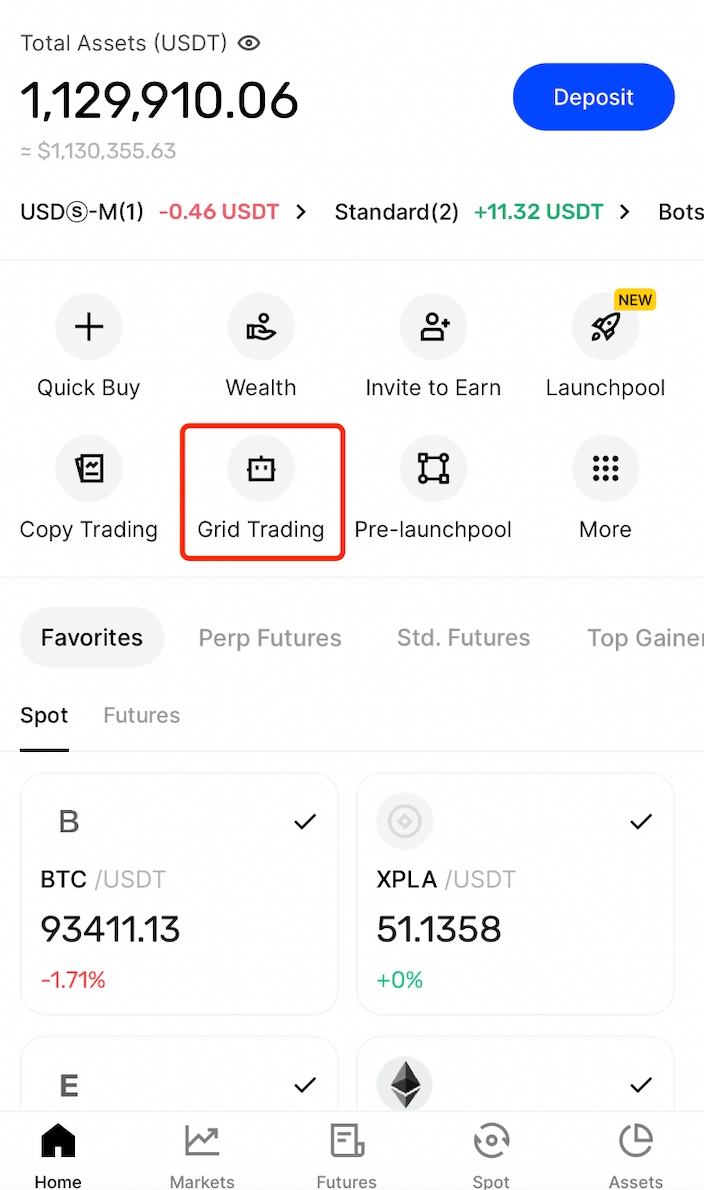704x1190 pixels.
Task: Open the Quick Buy plus icon
Action: pos(89,327)
